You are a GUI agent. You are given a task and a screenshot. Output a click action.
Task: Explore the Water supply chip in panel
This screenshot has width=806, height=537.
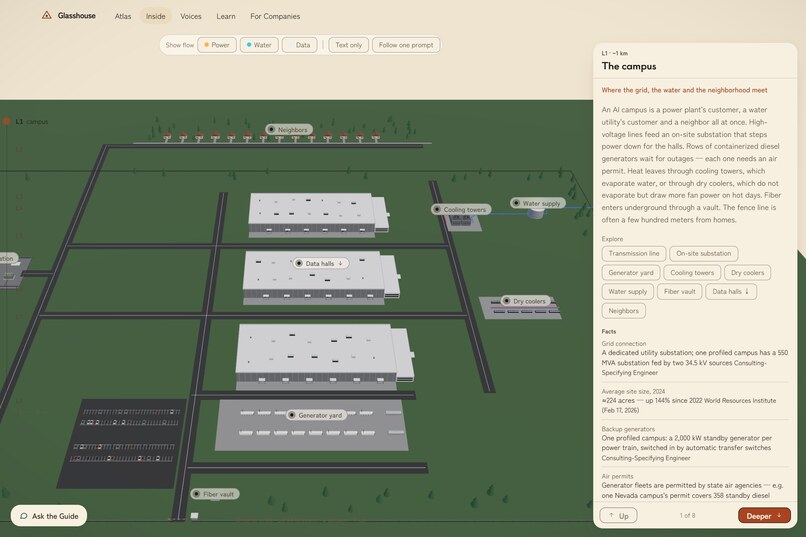point(628,291)
